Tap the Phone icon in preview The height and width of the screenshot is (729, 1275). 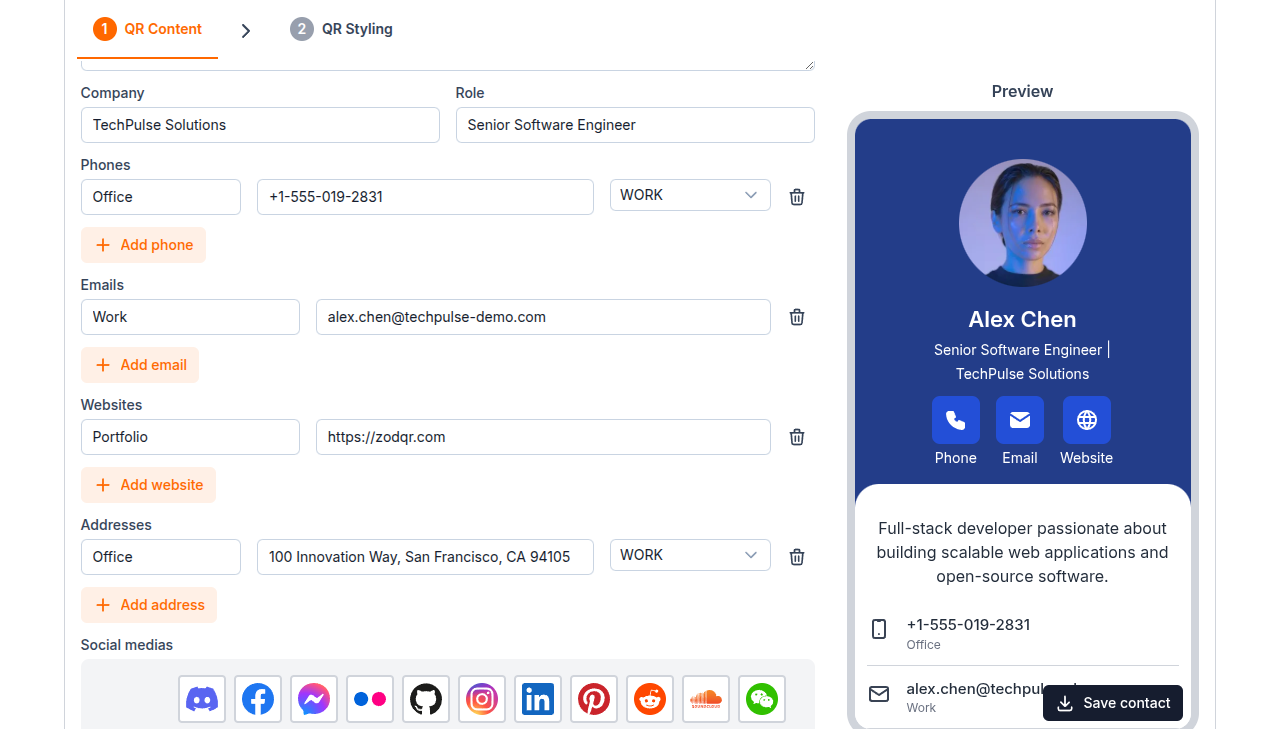[x=956, y=420]
